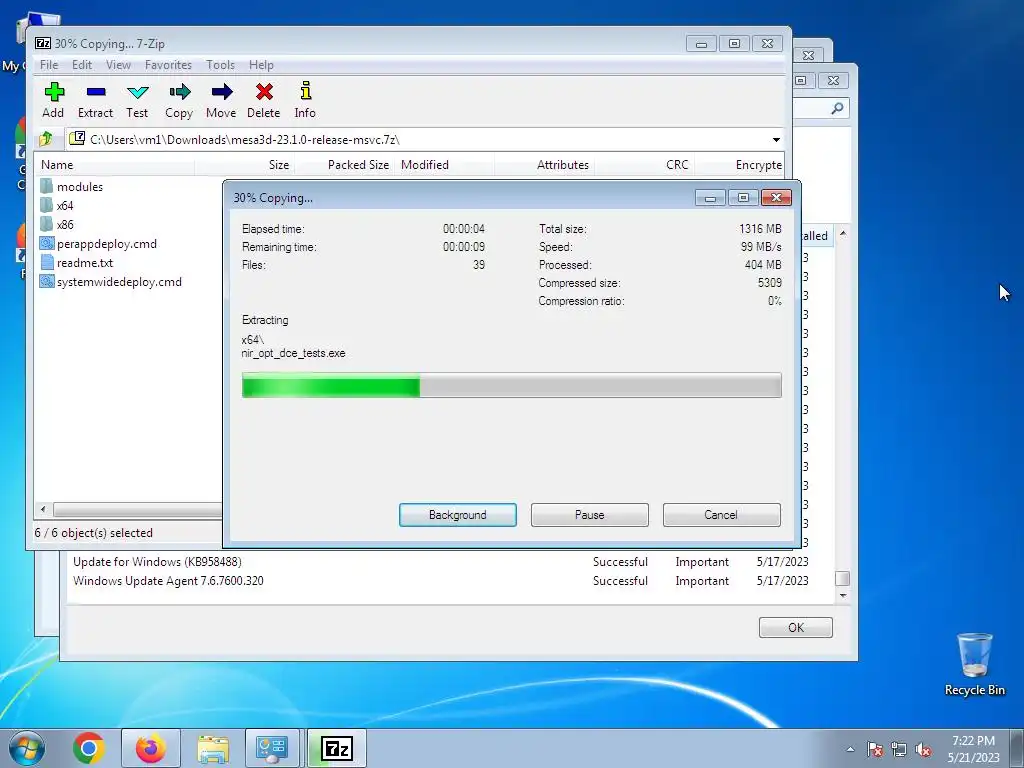Click the Extract toolbar icon
Viewport: 1024px width, 768px height.
click(95, 92)
